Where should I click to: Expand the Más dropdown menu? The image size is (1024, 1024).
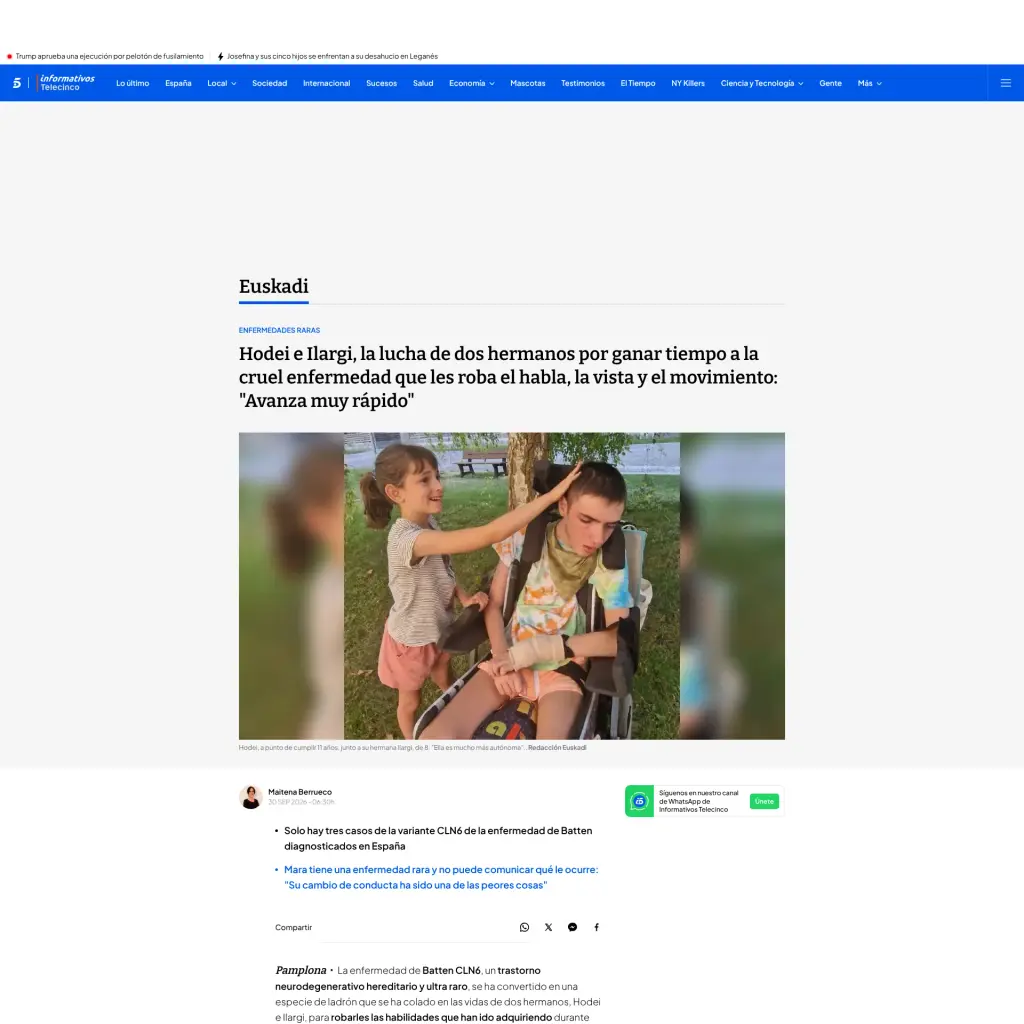pyautogui.click(x=869, y=83)
